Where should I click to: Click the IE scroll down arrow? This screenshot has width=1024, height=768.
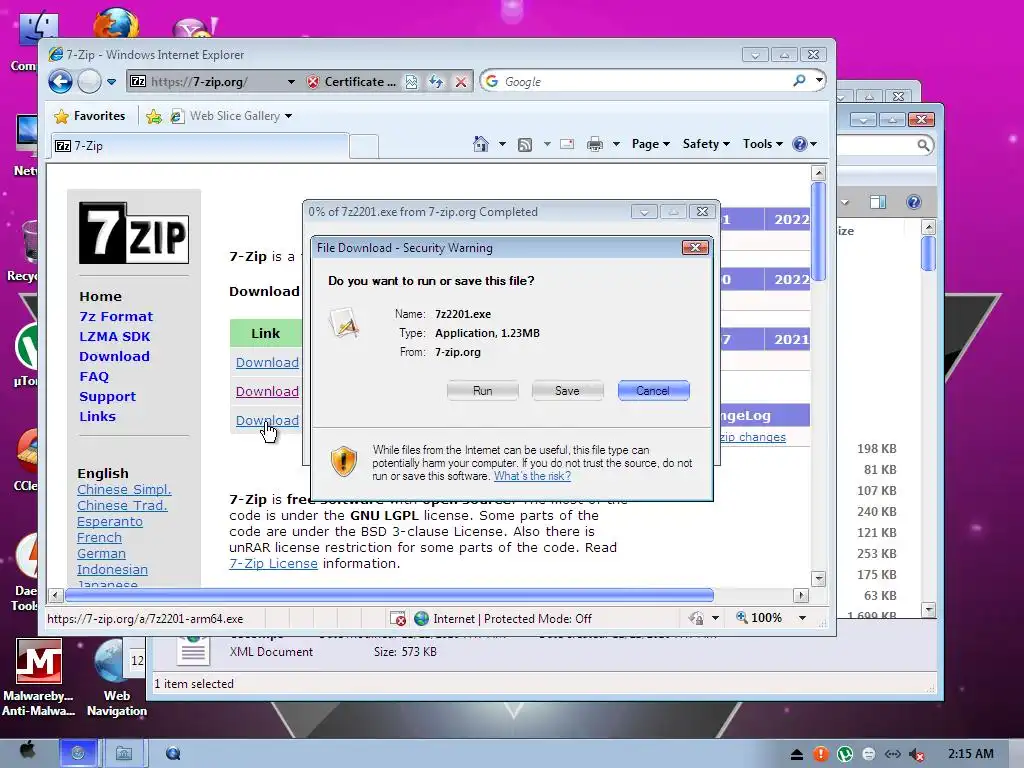coord(818,579)
